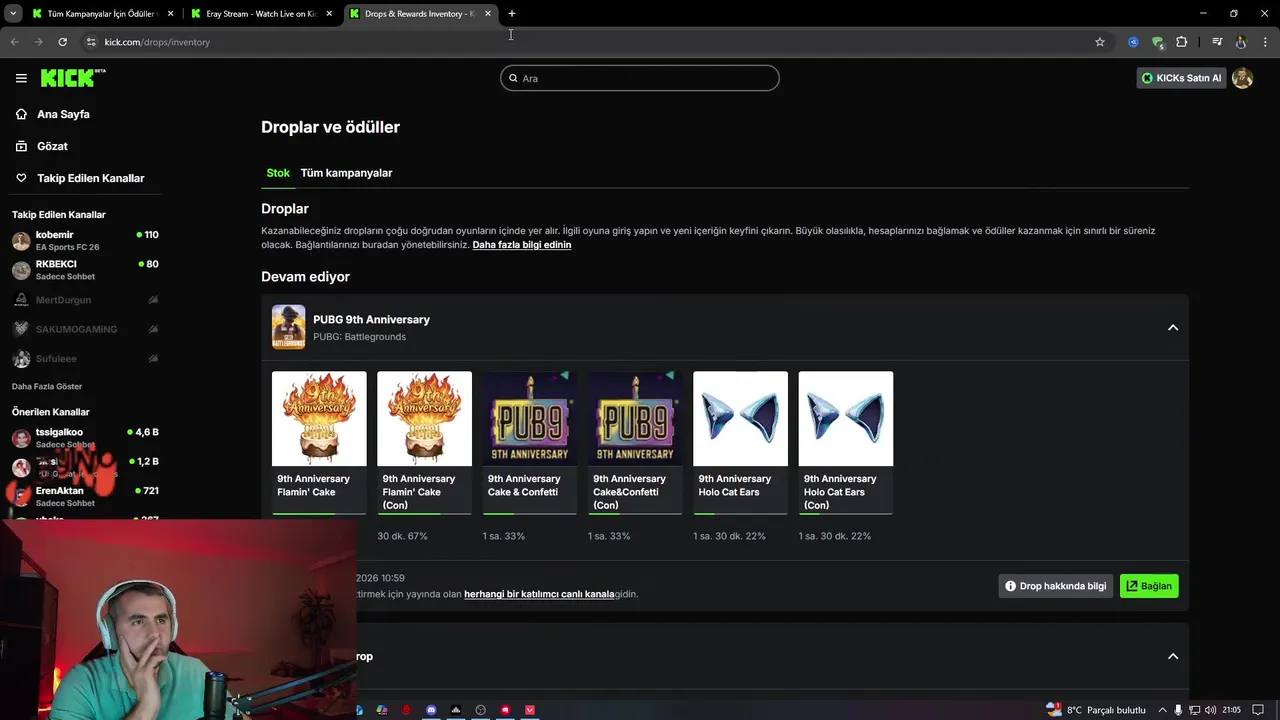Open the Kick user profile avatar
The image size is (1280, 720).
(x=1242, y=78)
